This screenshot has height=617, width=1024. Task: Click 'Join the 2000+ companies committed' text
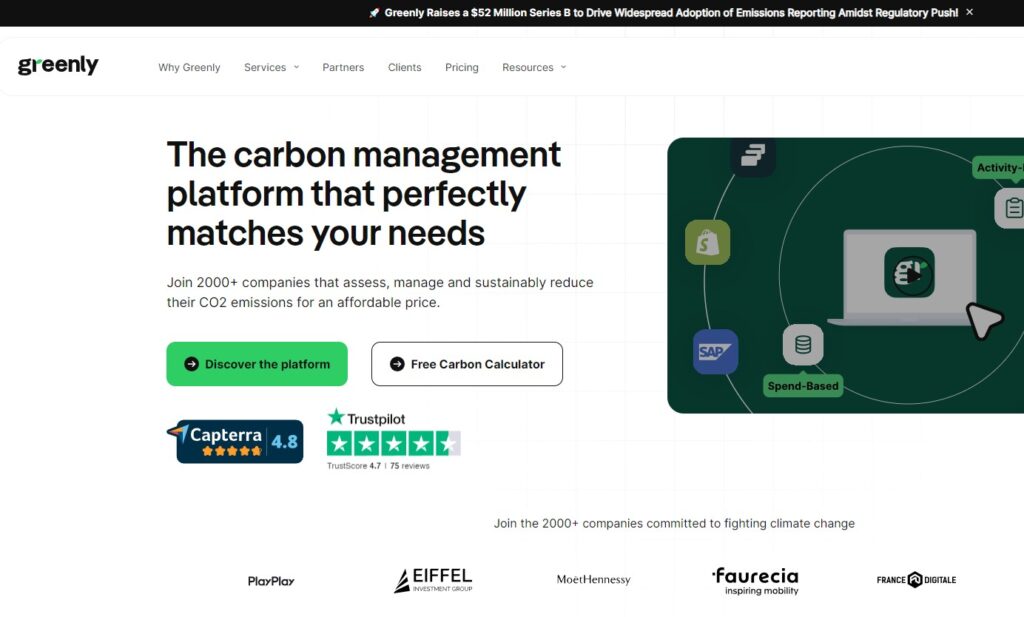tap(674, 523)
